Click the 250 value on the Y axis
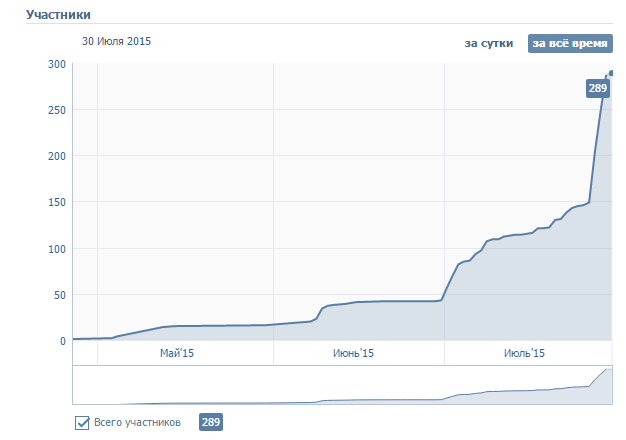Screen dimensions: 626x440 coord(57,110)
